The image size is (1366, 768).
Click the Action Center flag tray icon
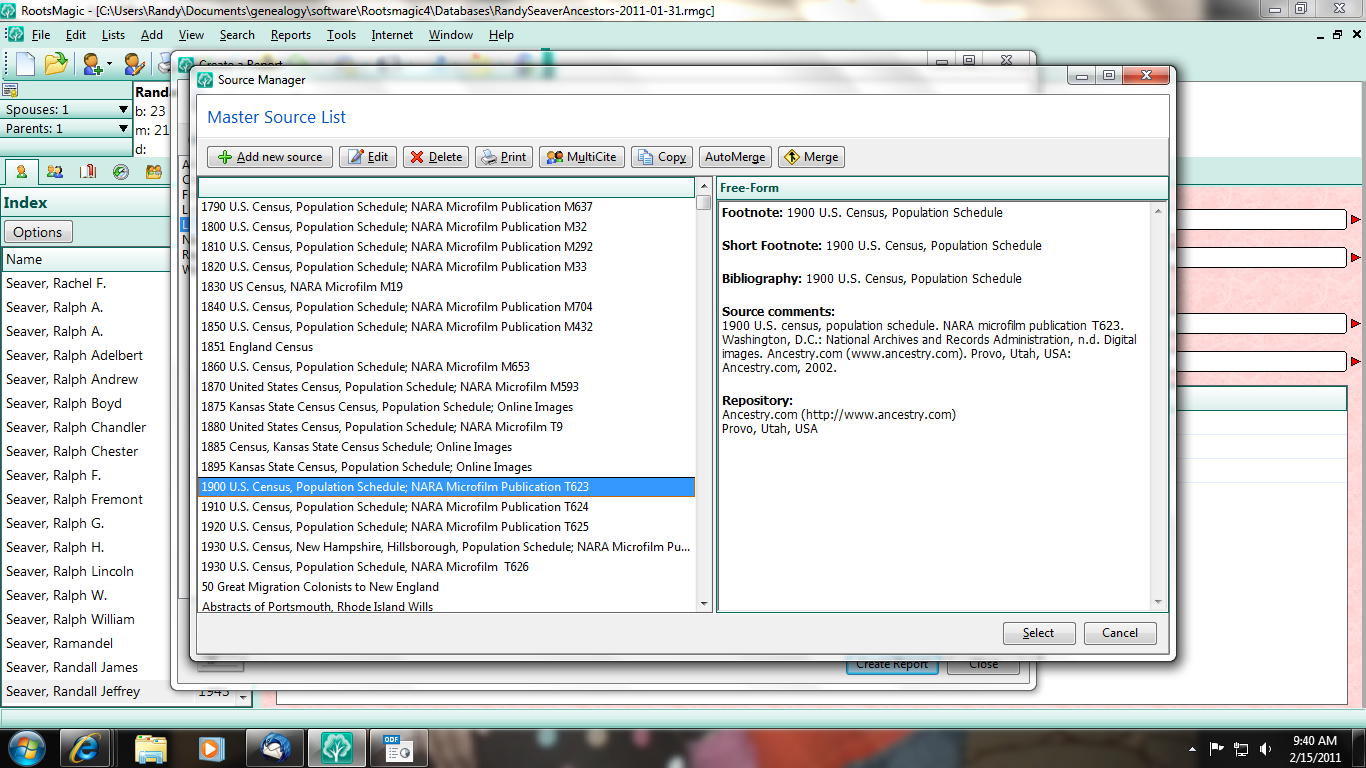pos(1217,748)
